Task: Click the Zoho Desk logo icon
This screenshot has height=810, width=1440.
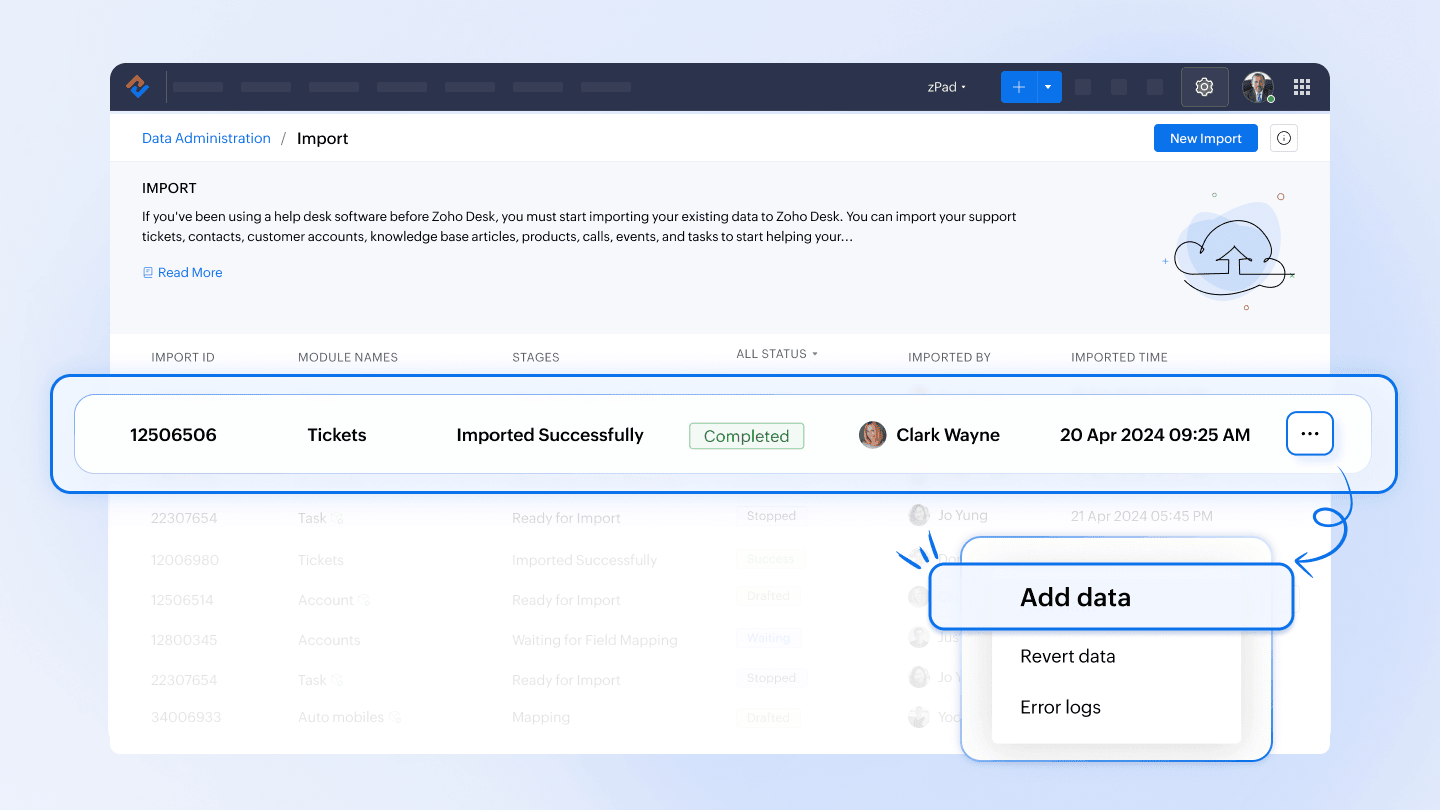Action: coord(138,87)
